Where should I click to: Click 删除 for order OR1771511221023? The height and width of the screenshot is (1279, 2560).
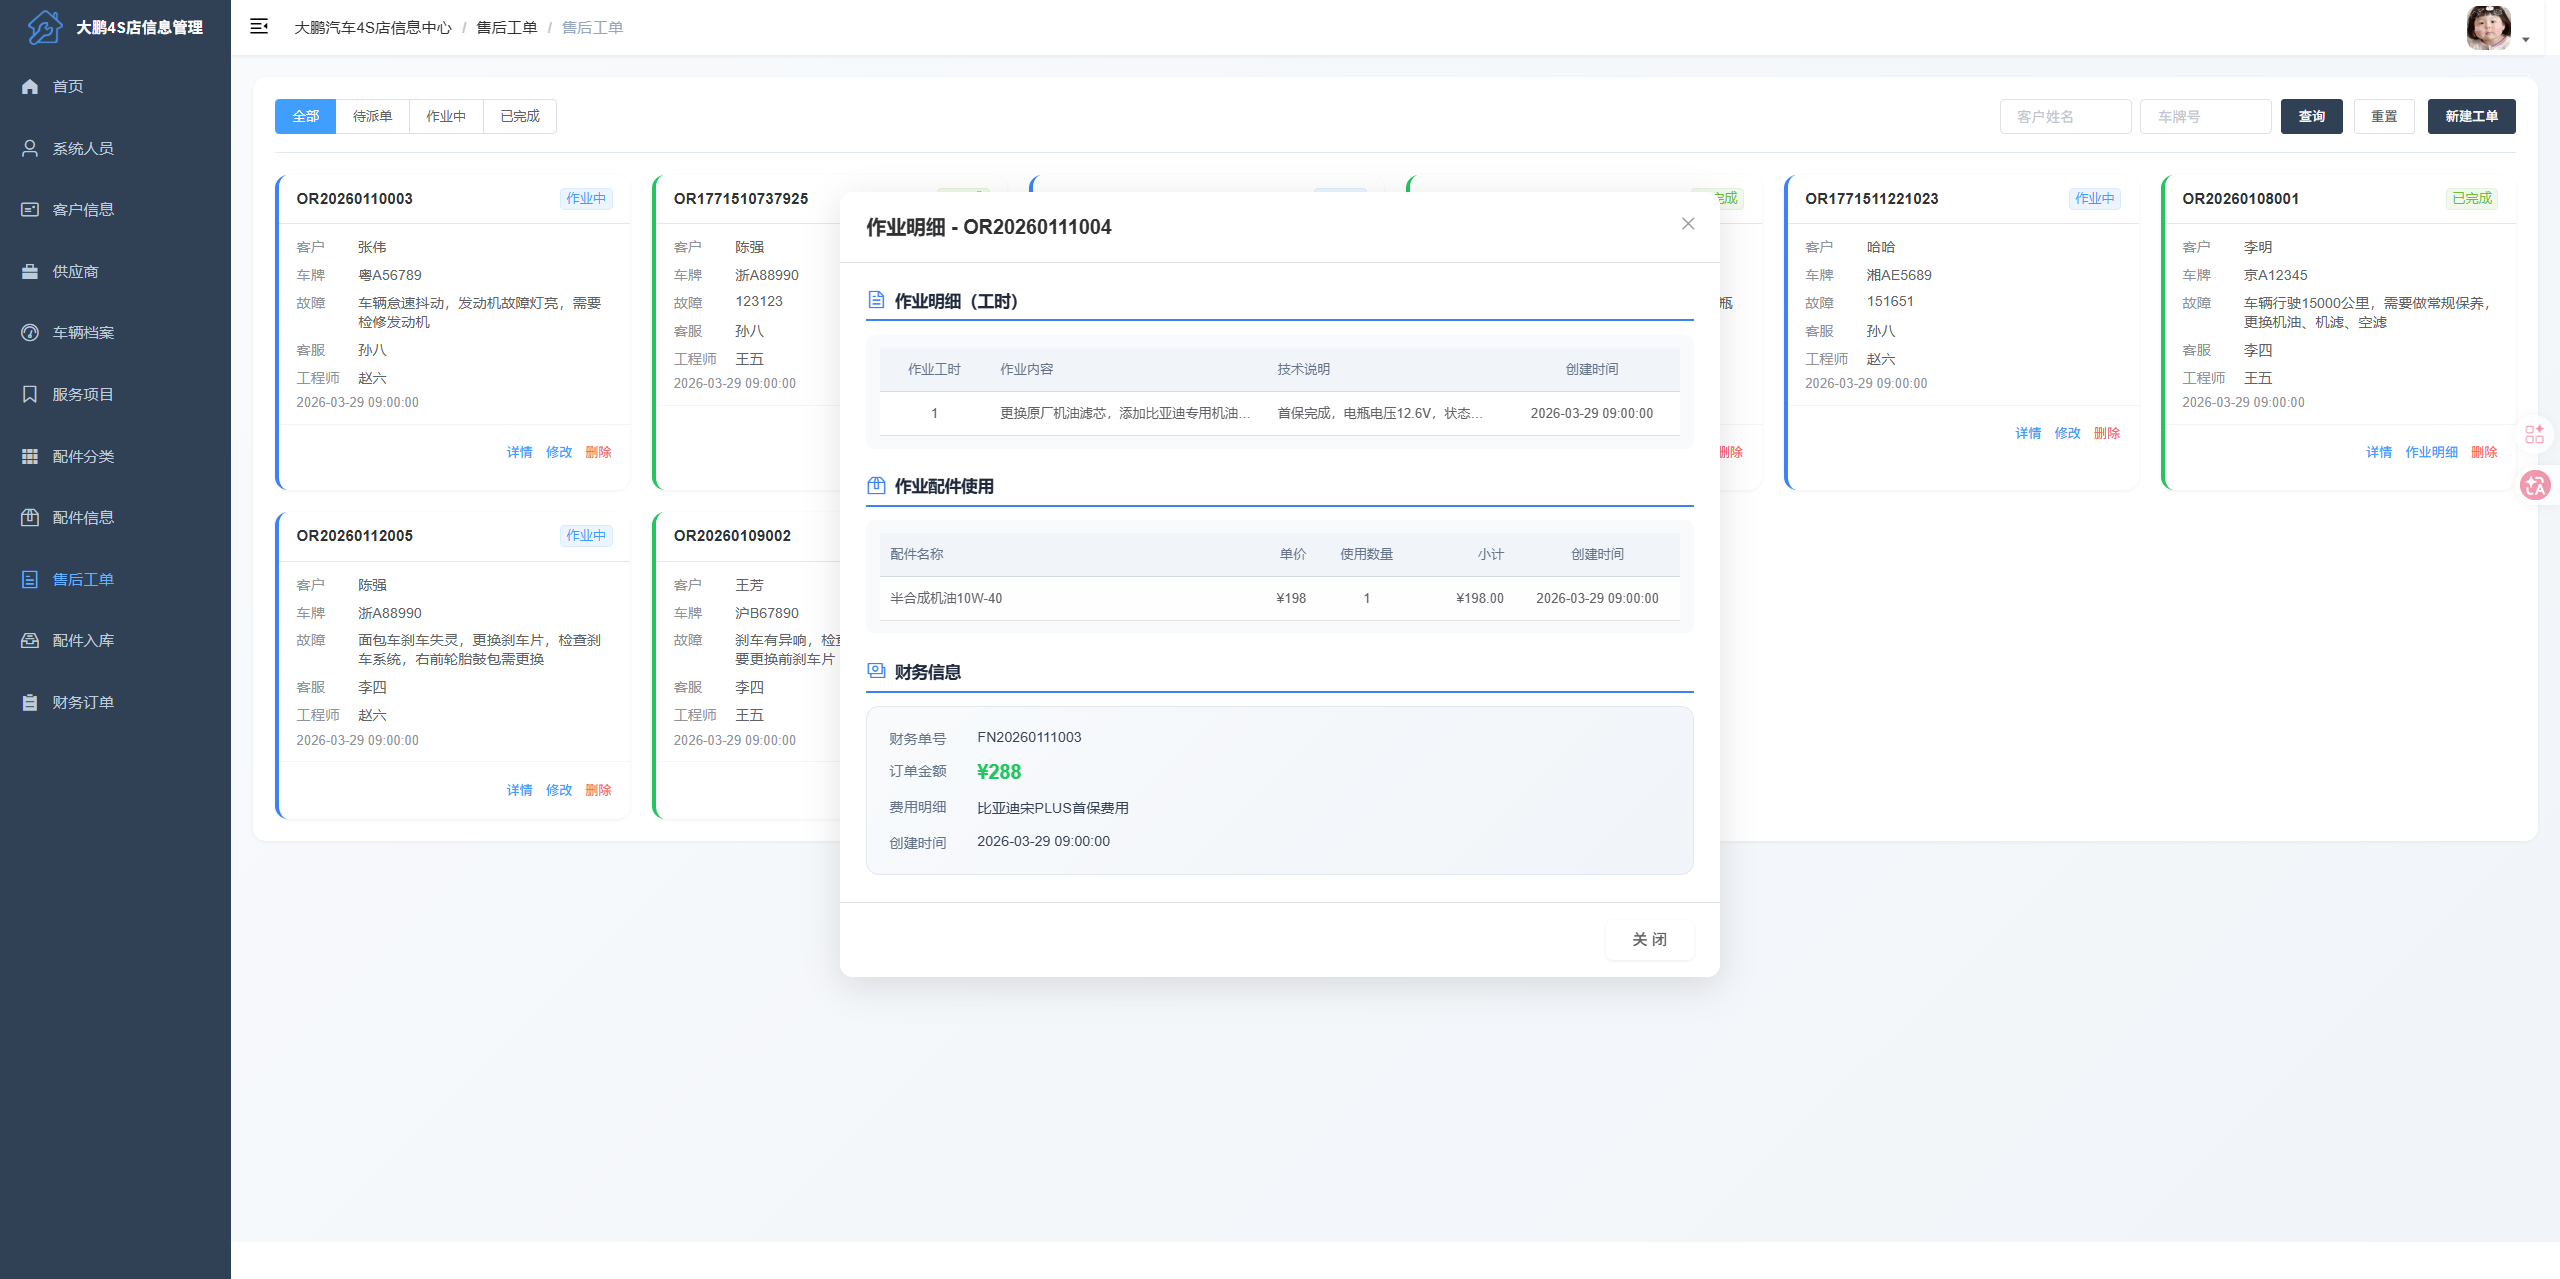(x=2107, y=433)
